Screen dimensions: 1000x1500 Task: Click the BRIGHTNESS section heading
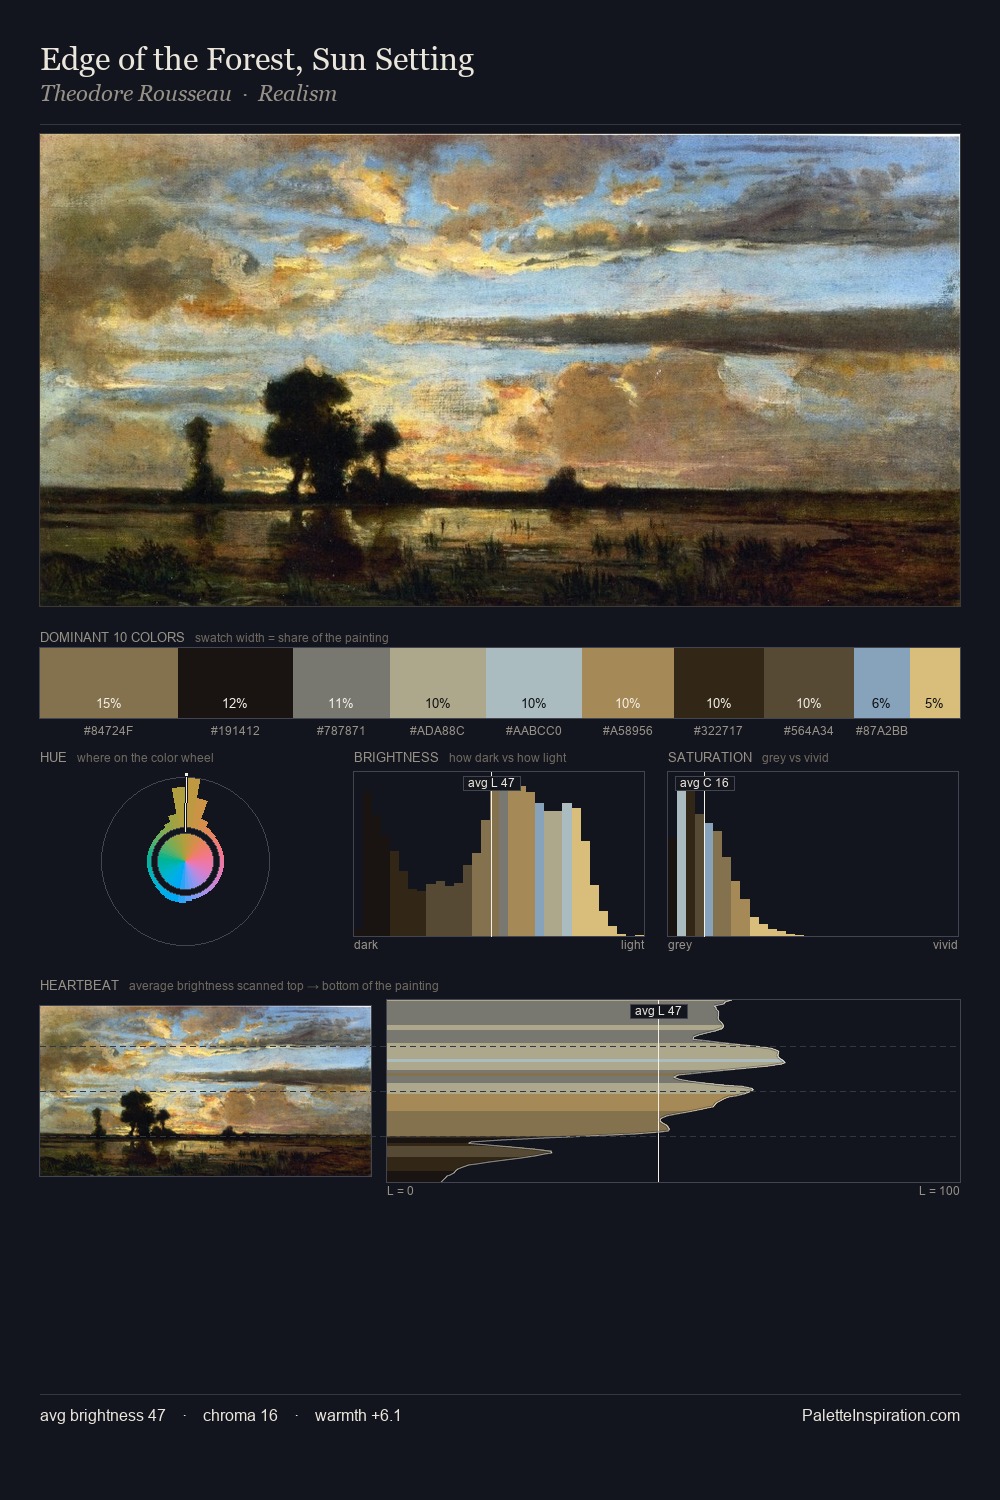(x=396, y=757)
